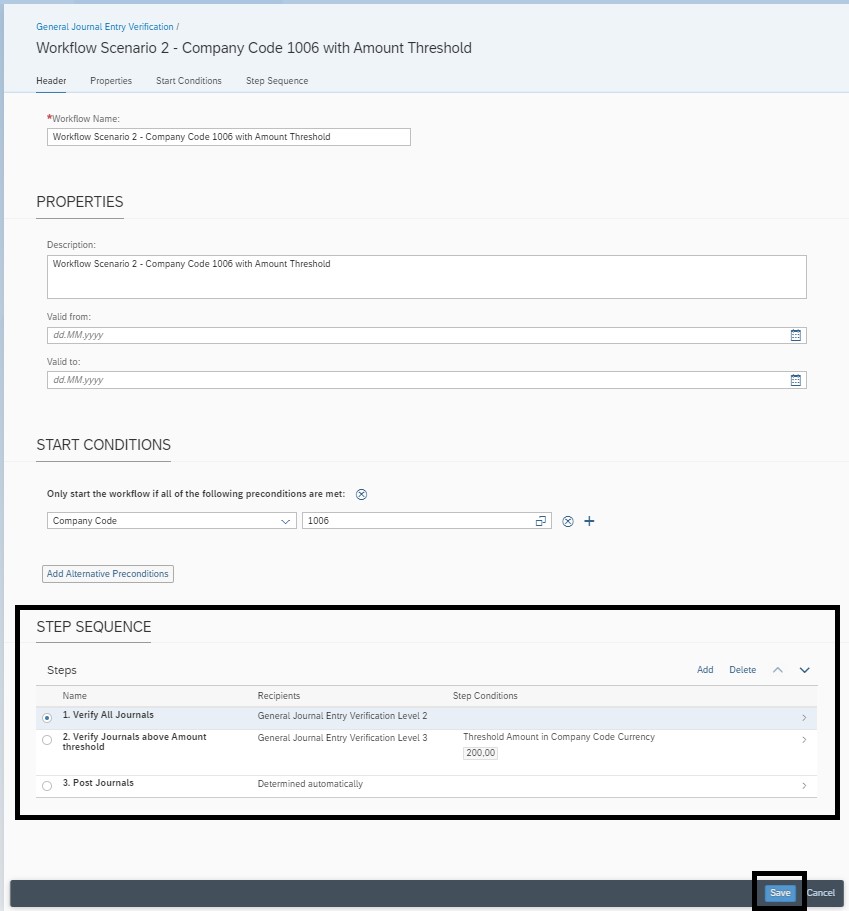Go to the Start Conditions tab

189,81
